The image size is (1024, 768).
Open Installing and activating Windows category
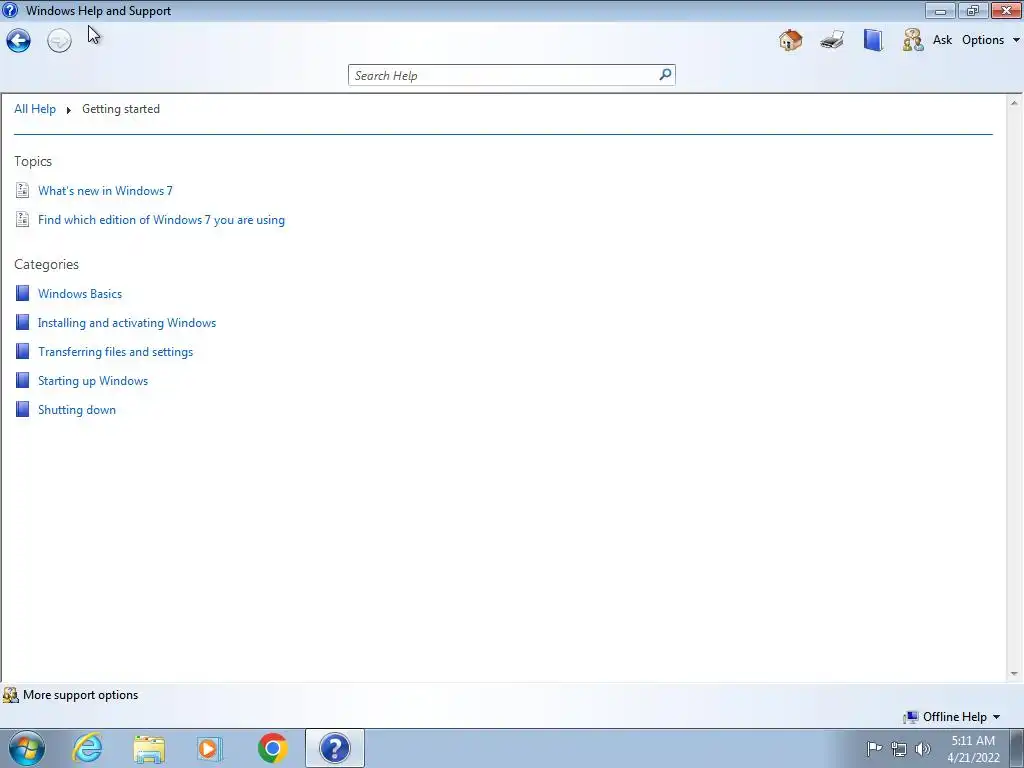(x=127, y=323)
